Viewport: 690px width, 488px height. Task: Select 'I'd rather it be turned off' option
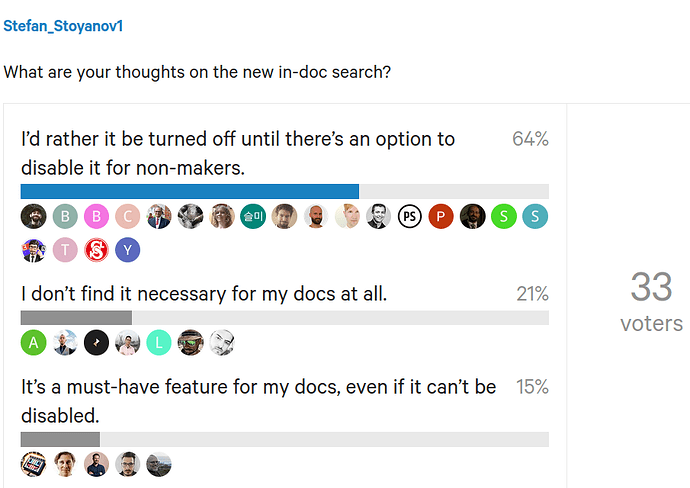point(238,153)
